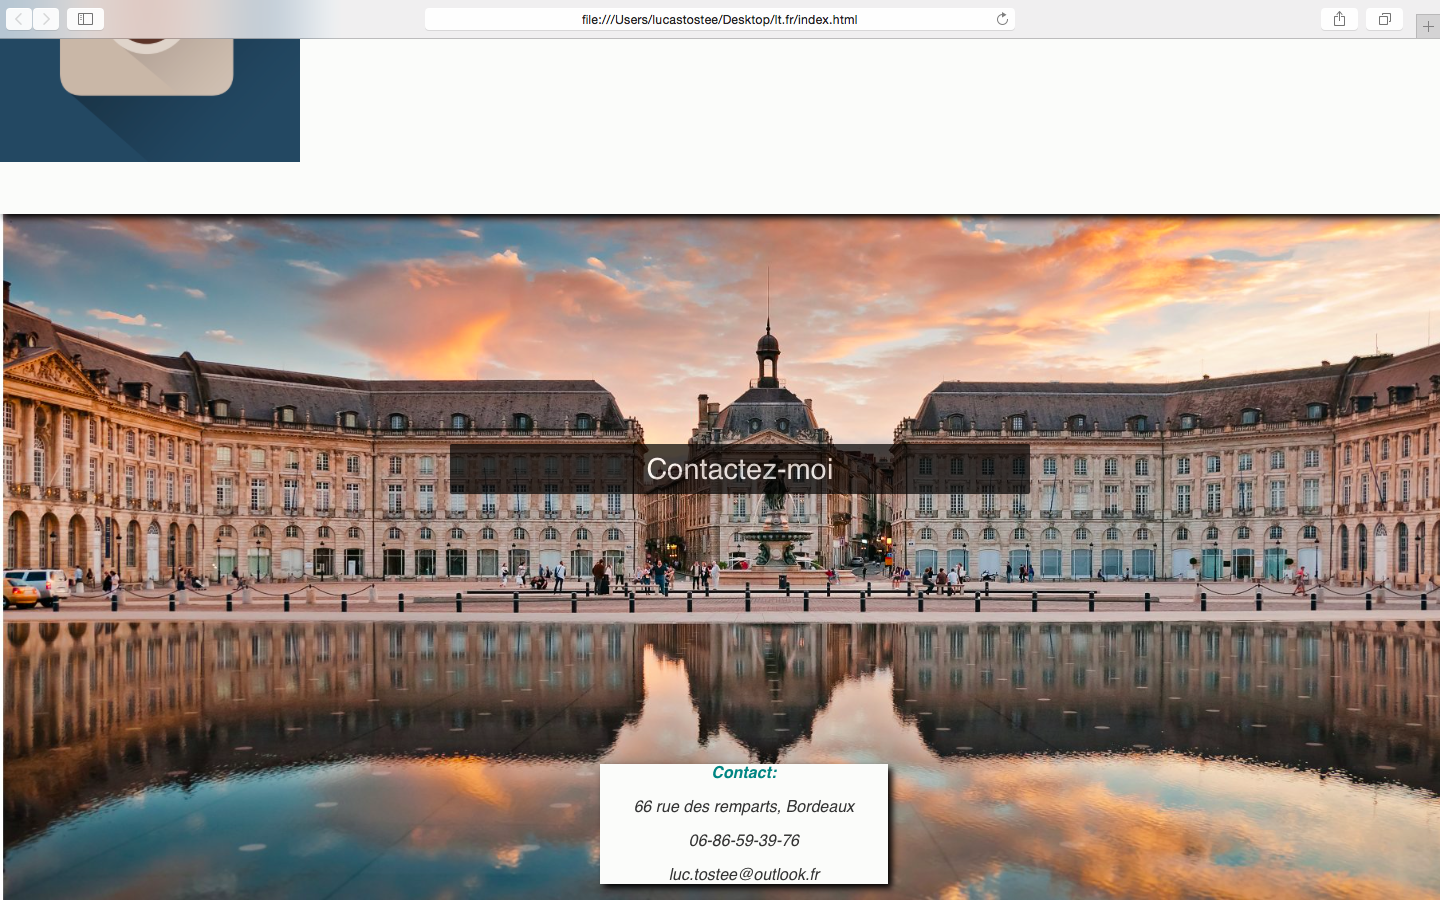Click the reload page icon

(x=1002, y=19)
